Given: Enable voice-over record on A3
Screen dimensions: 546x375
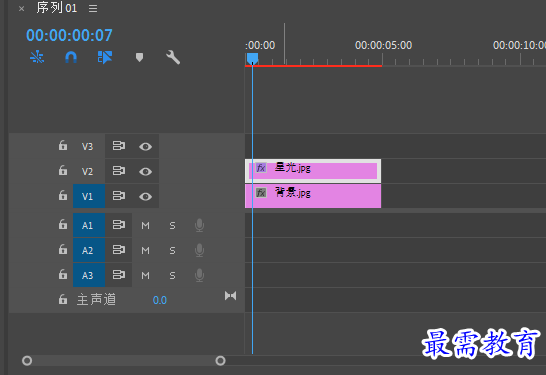Looking at the screenshot, I should pyautogui.click(x=200, y=275).
